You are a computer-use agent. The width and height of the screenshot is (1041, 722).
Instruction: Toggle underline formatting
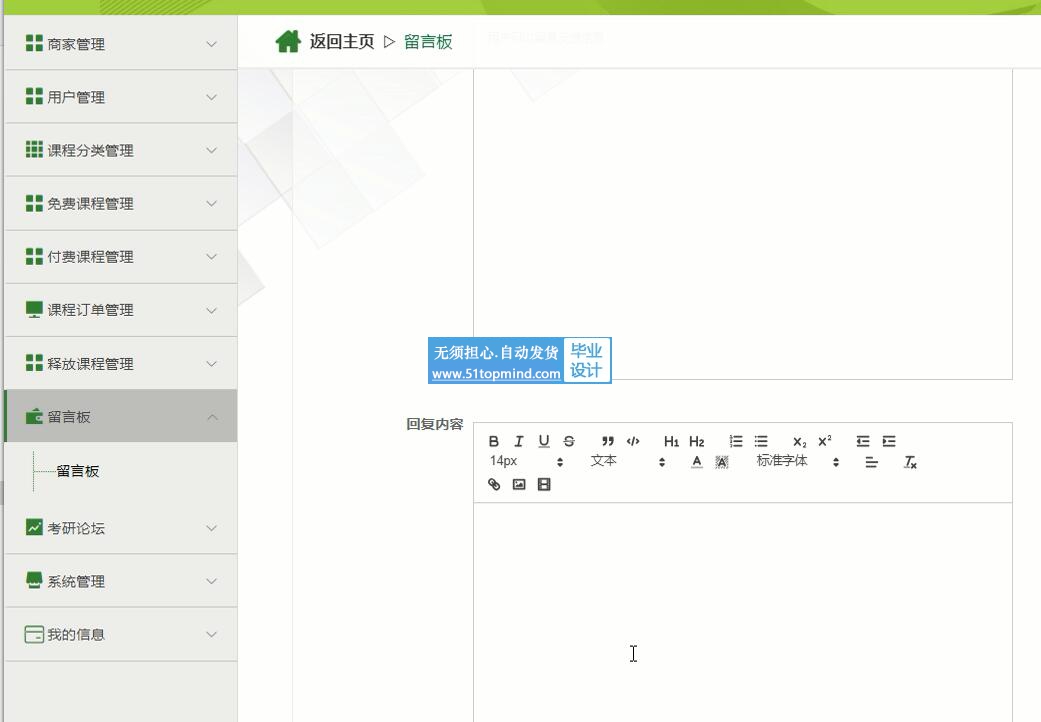coord(544,441)
